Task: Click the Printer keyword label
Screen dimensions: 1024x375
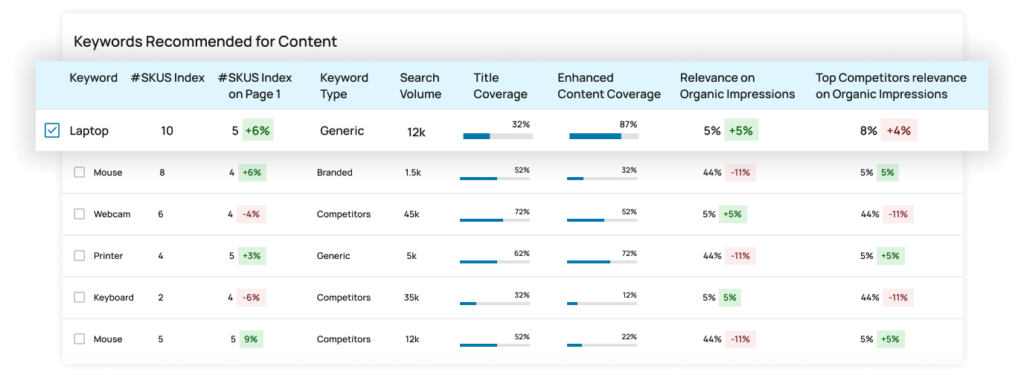Action: click(108, 256)
